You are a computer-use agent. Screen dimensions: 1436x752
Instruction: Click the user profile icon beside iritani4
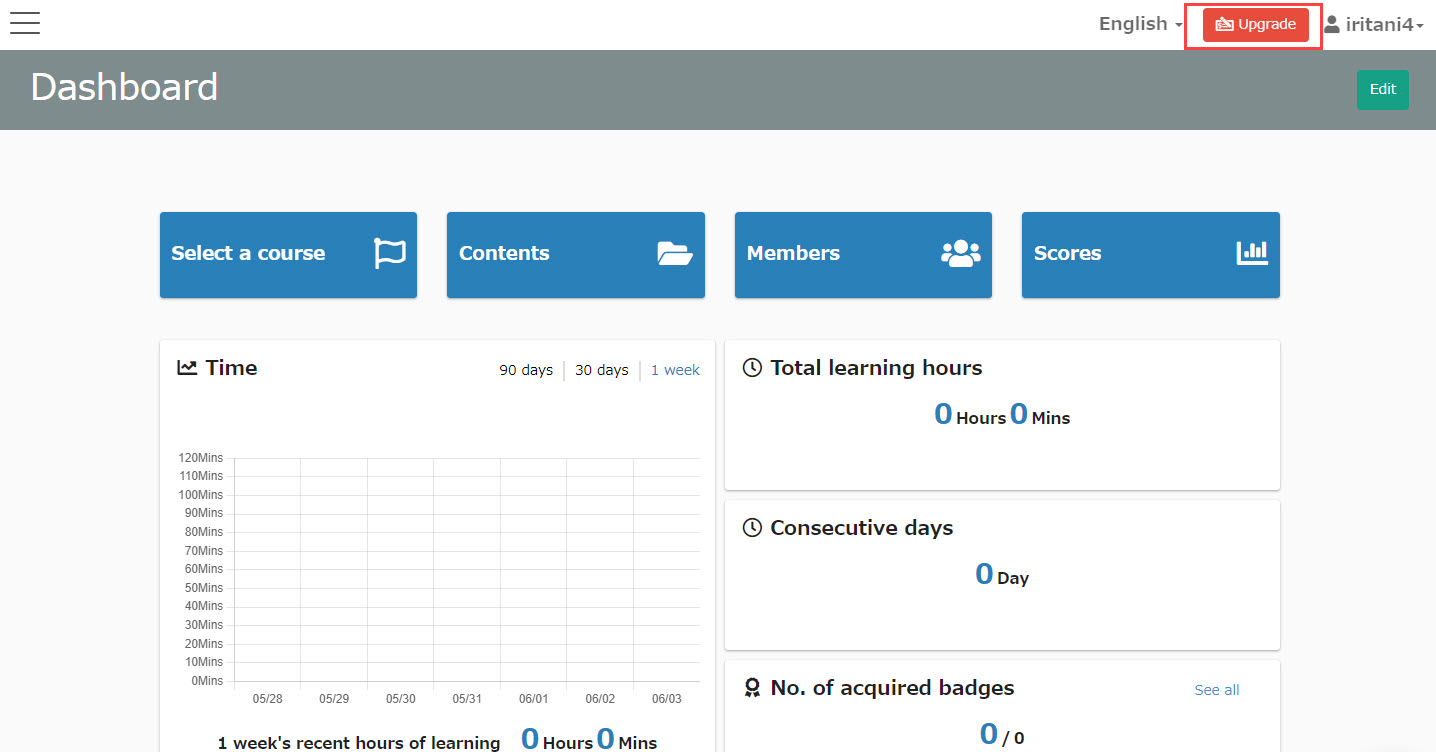tap(1331, 24)
